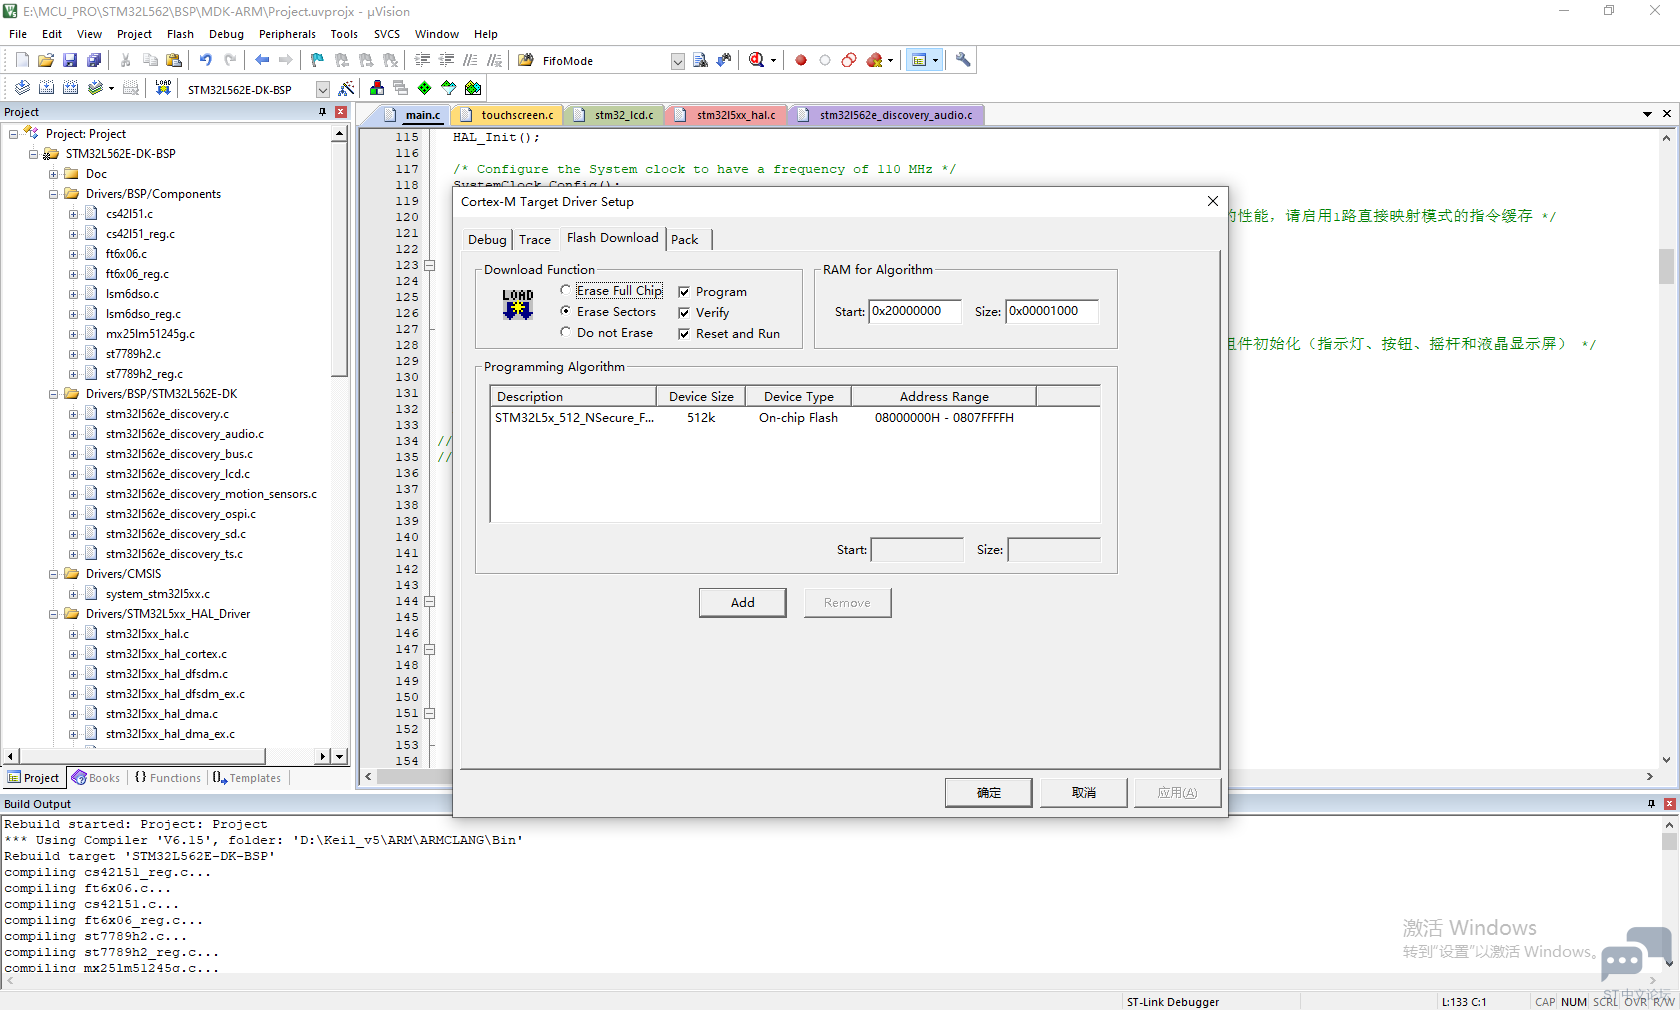Viewport: 1680px width, 1010px height.
Task: Expand the cs42l51.c file node
Action: pos(73,214)
